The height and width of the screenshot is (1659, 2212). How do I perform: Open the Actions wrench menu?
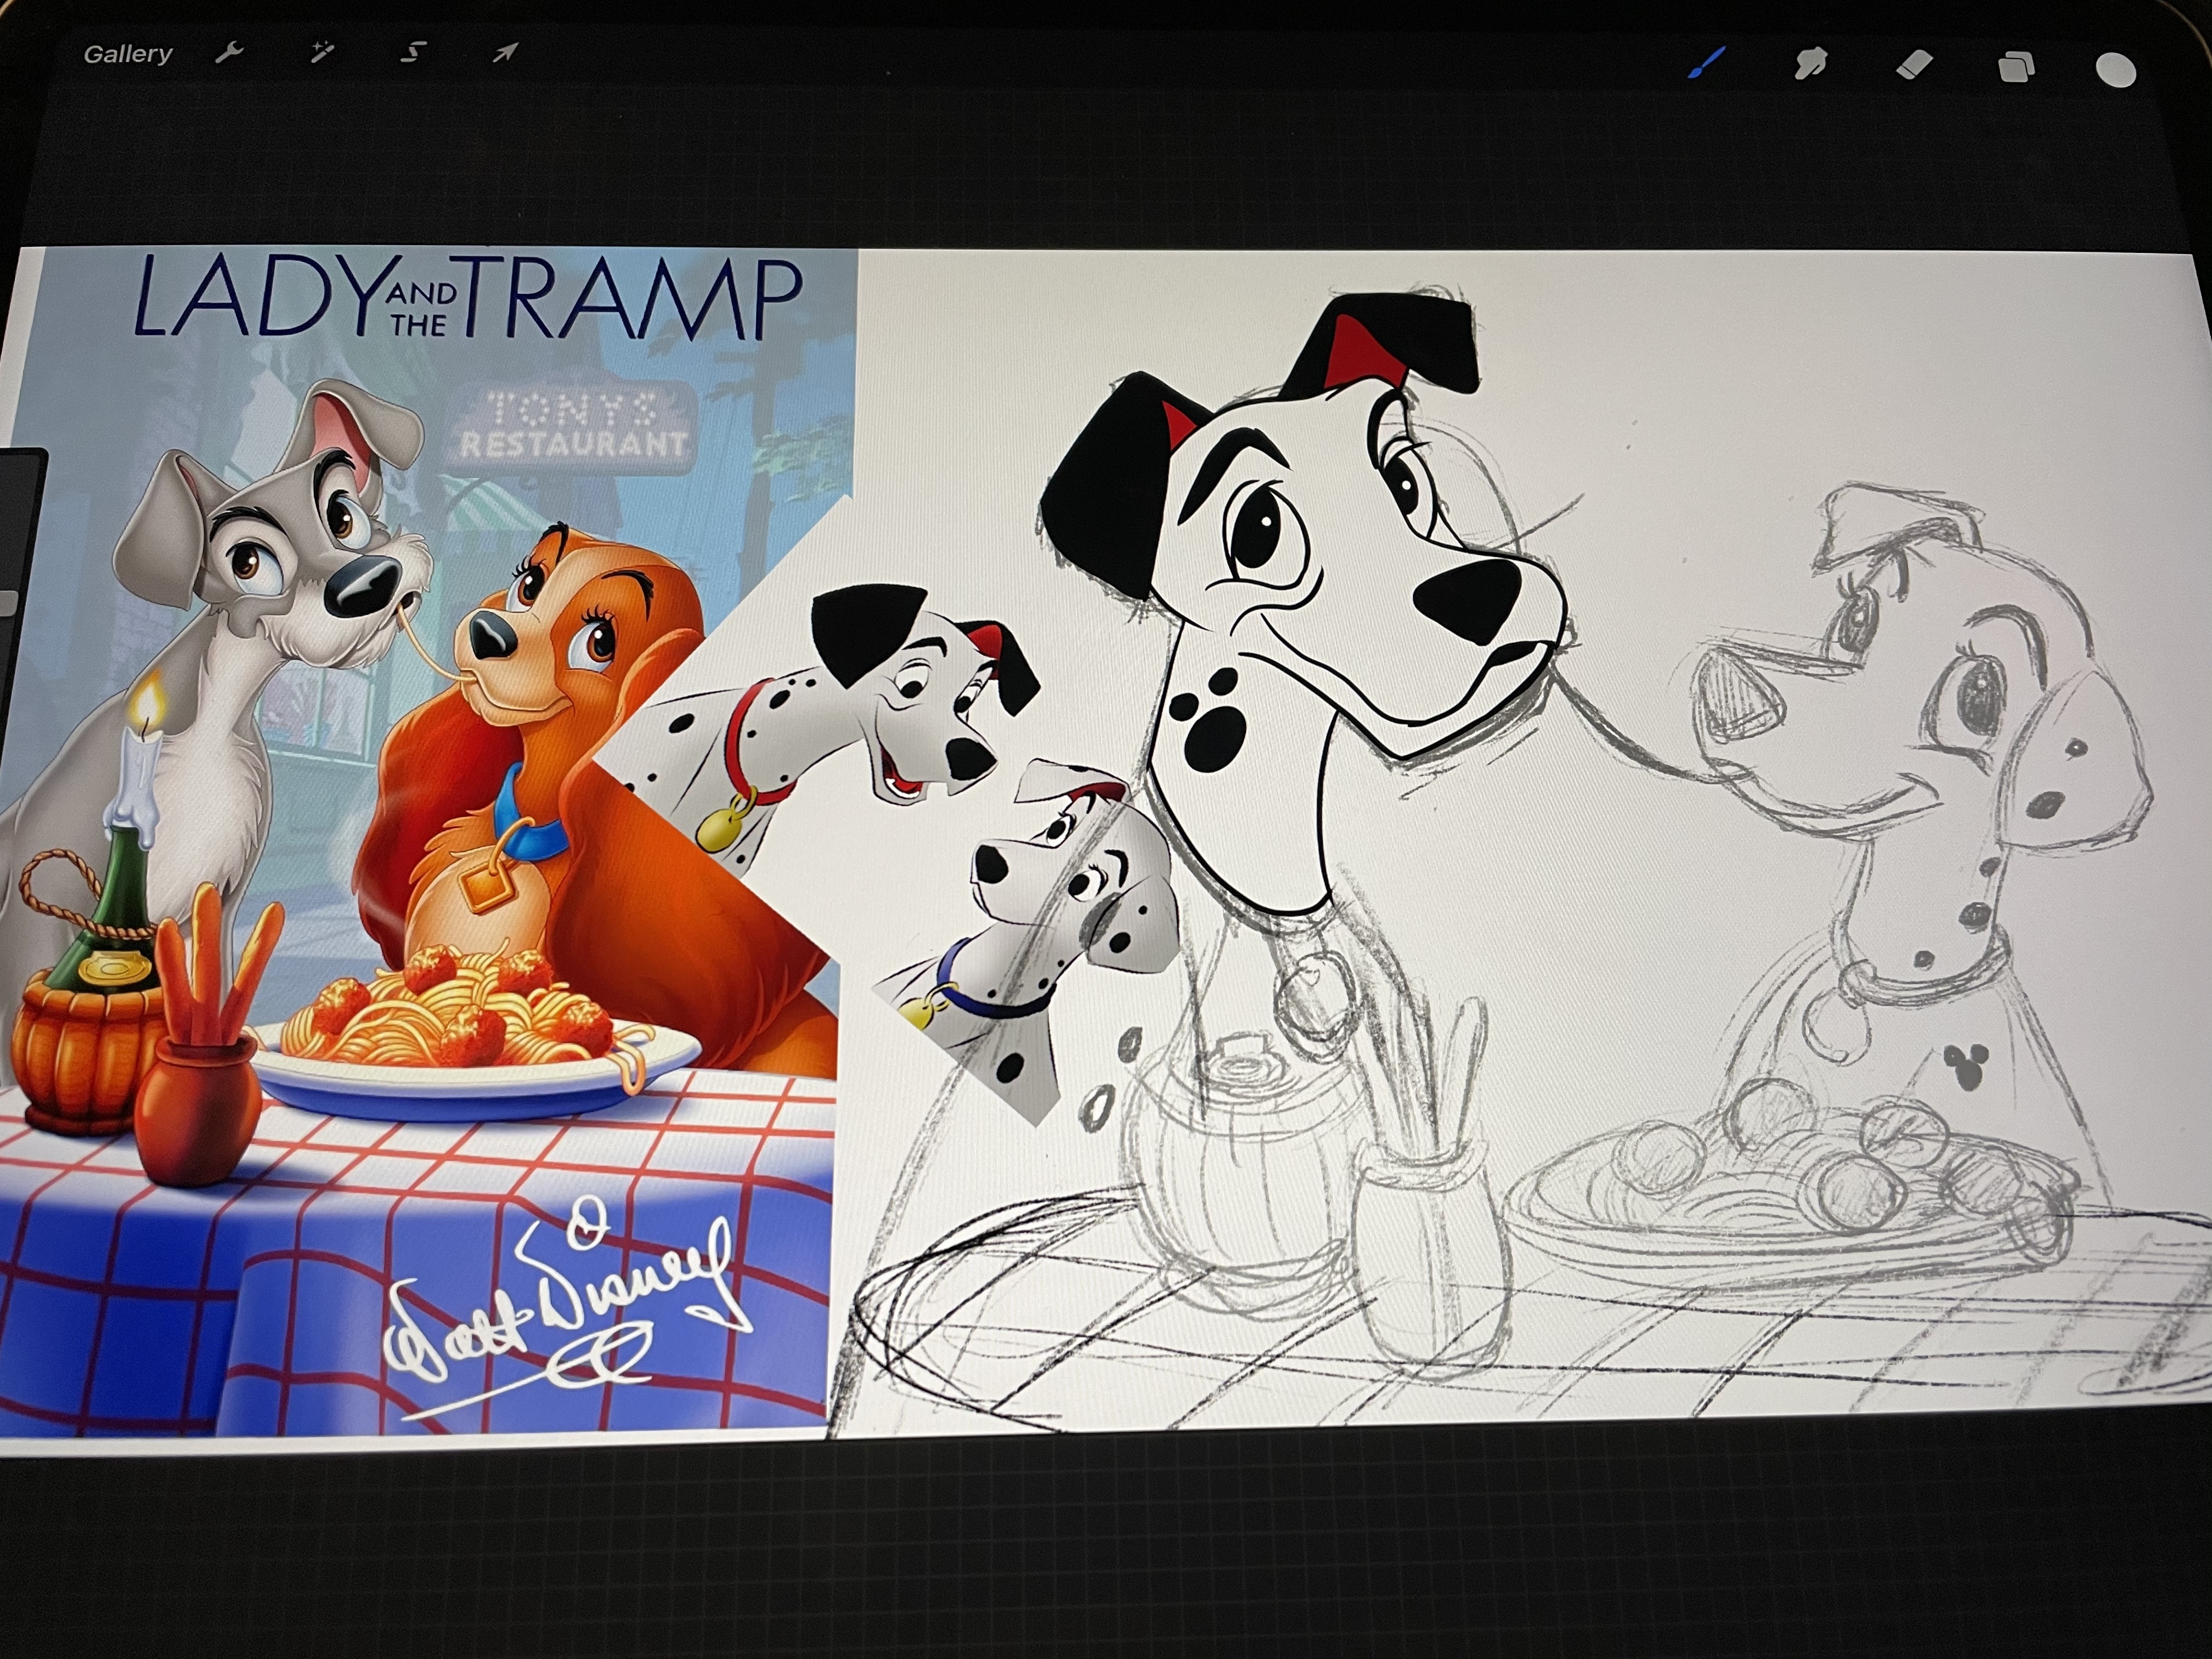point(229,53)
